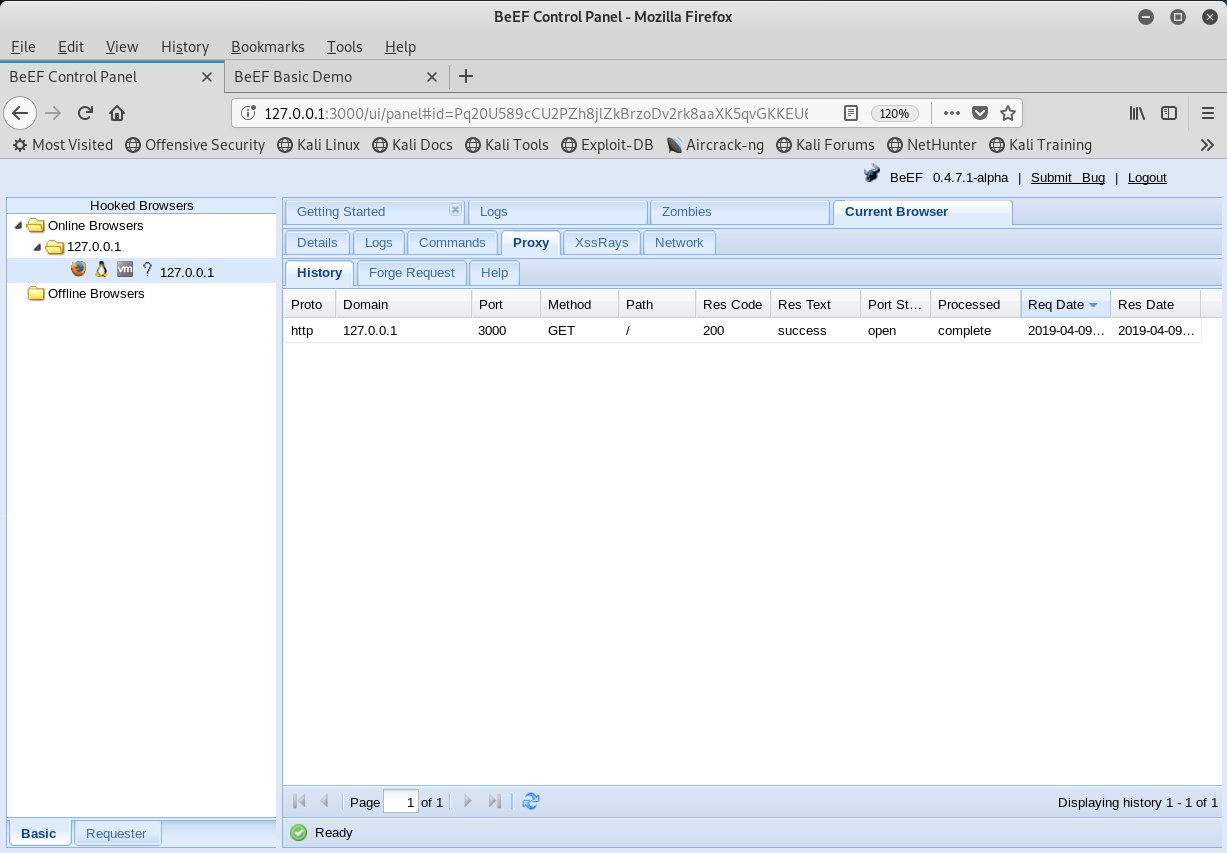Click the GET method cell
The height and width of the screenshot is (853, 1227).
(579, 331)
